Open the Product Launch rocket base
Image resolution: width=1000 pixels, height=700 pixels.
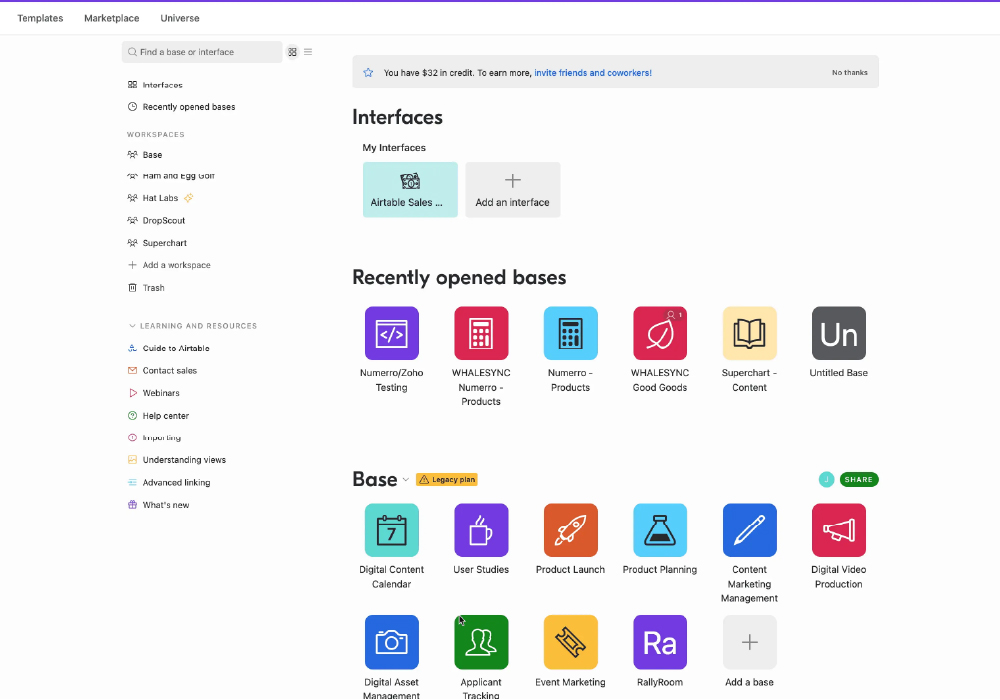(570, 530)
